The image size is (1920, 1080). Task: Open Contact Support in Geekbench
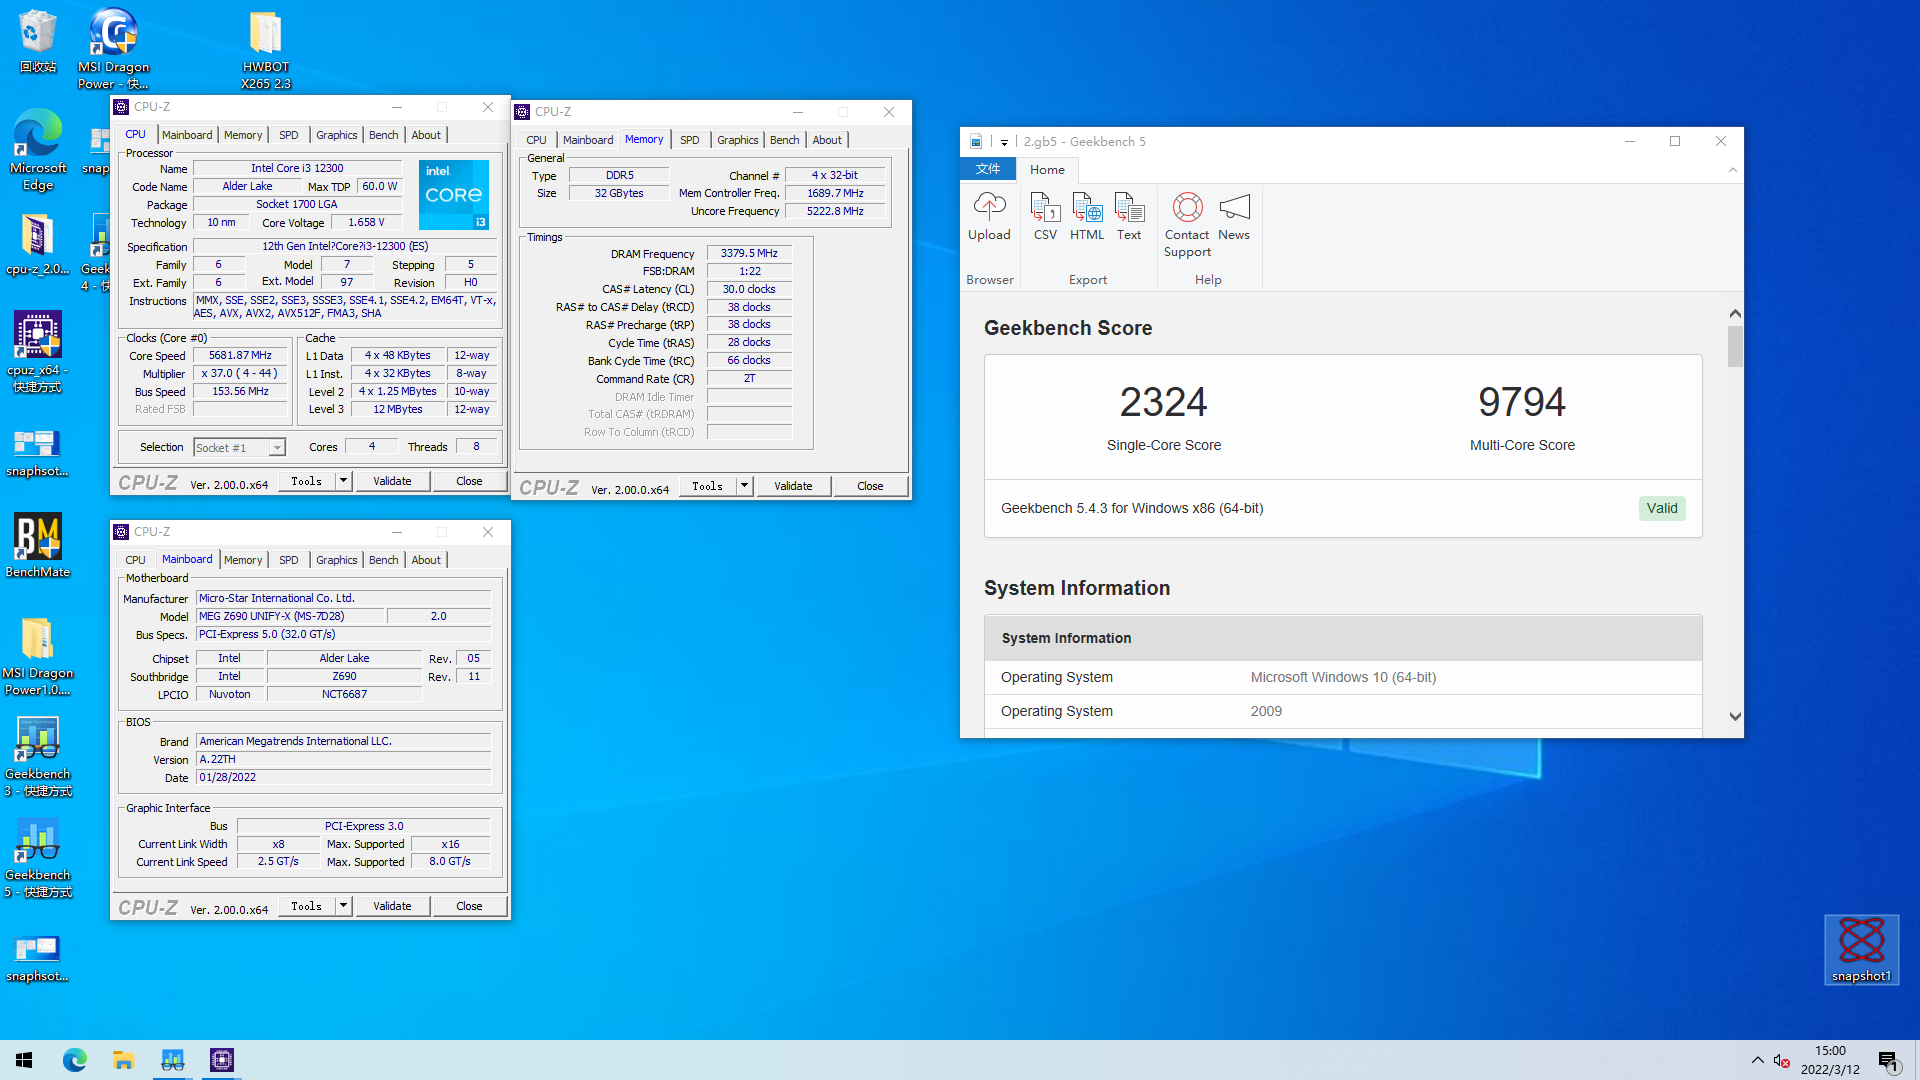(x=1187, y=225)
